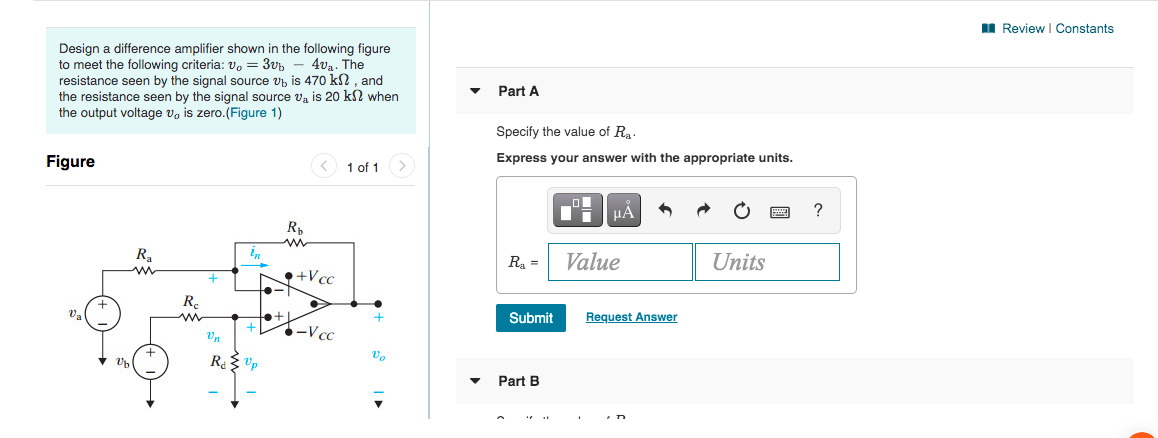
Task: Open the Constants link
Action: pos(1084,29)
